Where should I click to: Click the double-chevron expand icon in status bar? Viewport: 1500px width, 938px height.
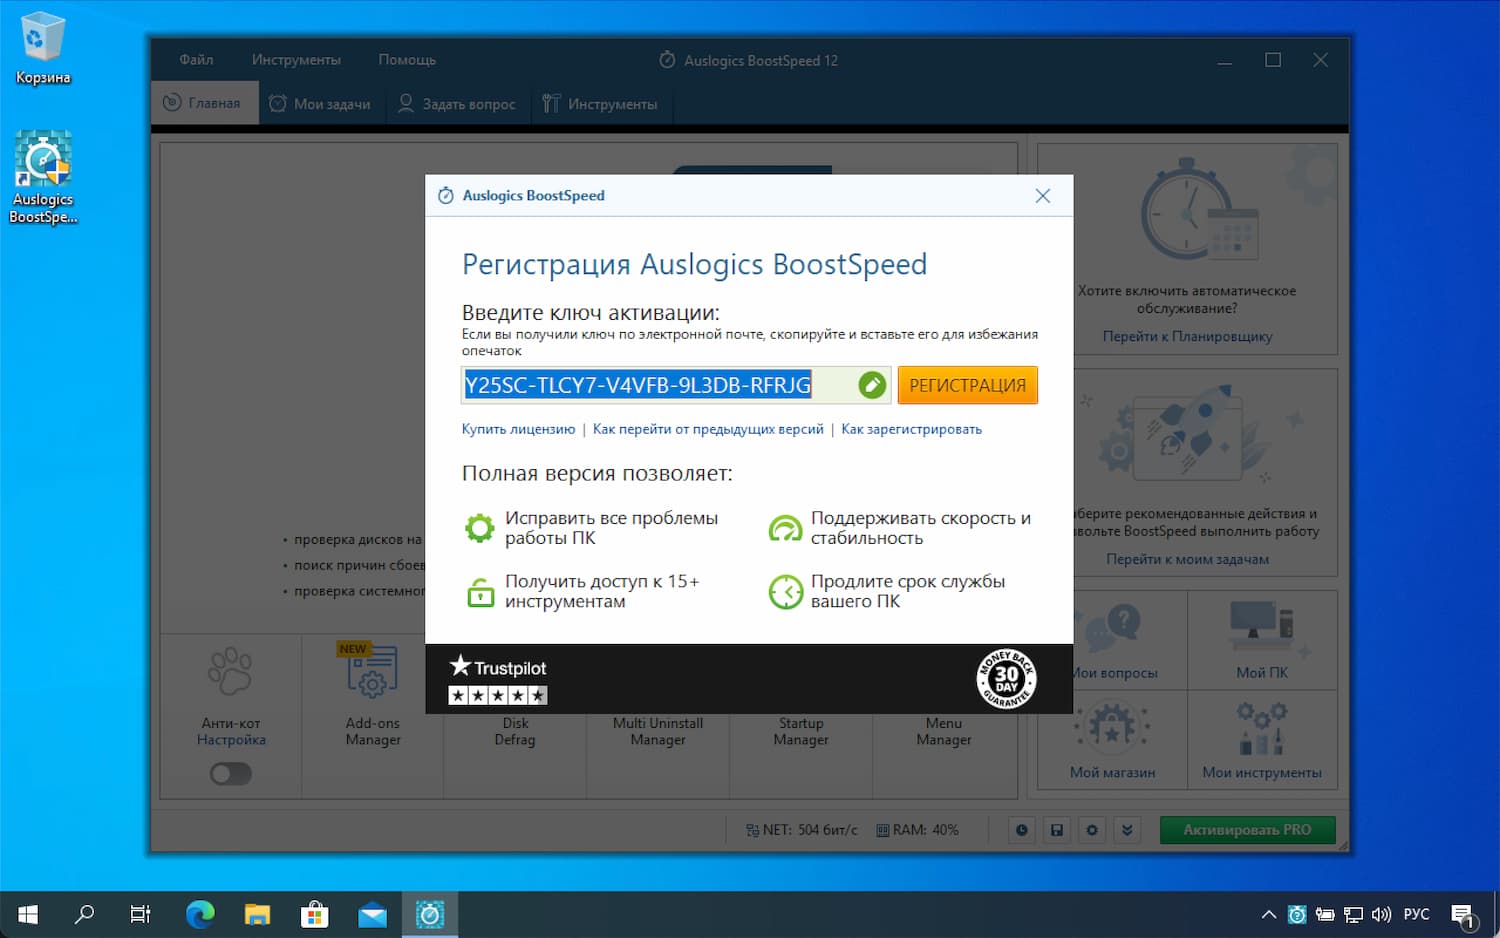click(x=1127, y=830)
